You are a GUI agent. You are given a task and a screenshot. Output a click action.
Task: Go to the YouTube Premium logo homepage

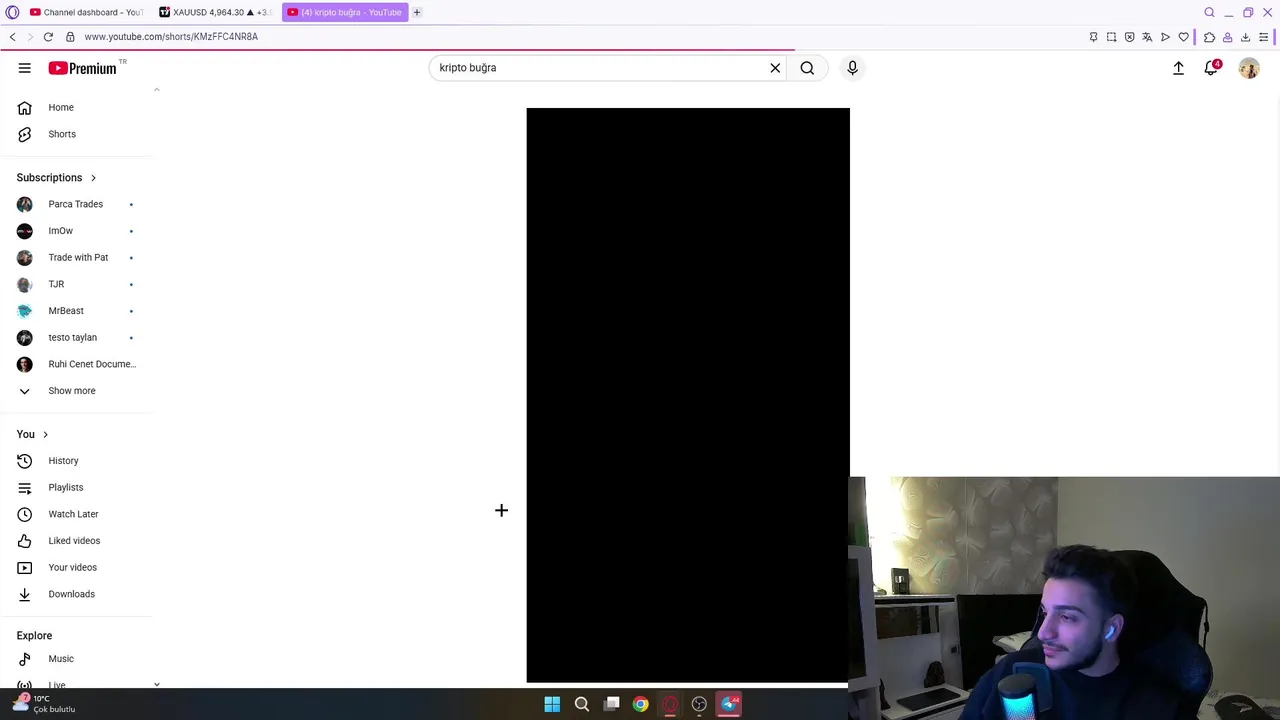tap(83, 68)
